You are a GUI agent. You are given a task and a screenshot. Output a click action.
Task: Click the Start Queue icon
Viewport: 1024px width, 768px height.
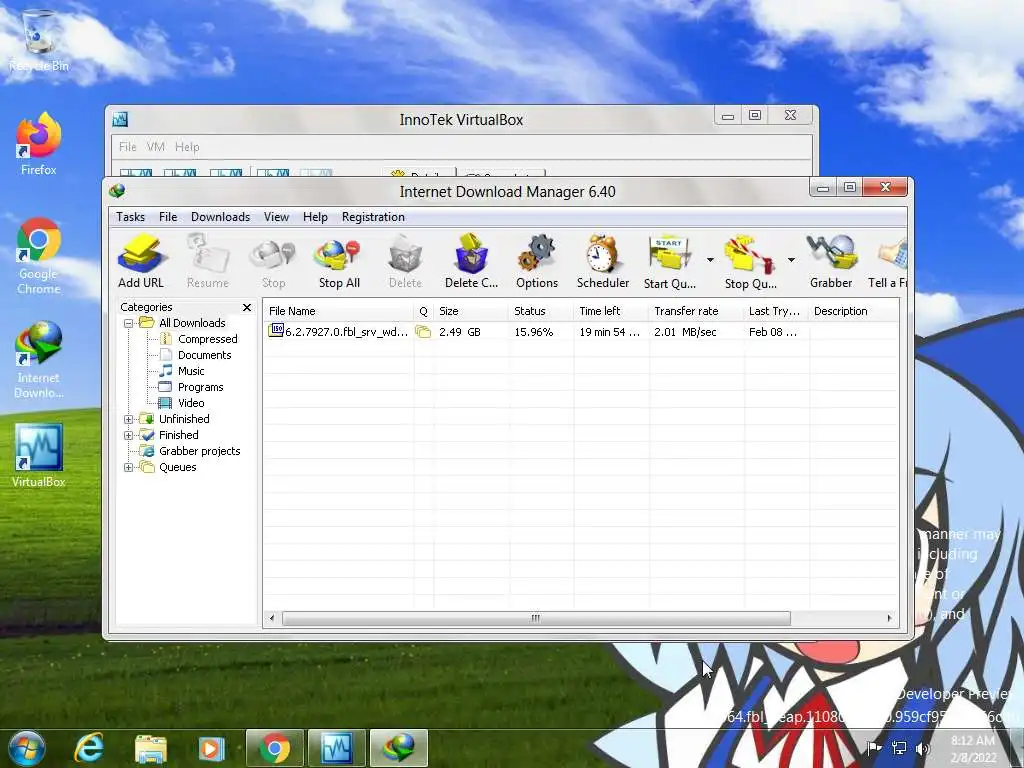coord(669,262)
